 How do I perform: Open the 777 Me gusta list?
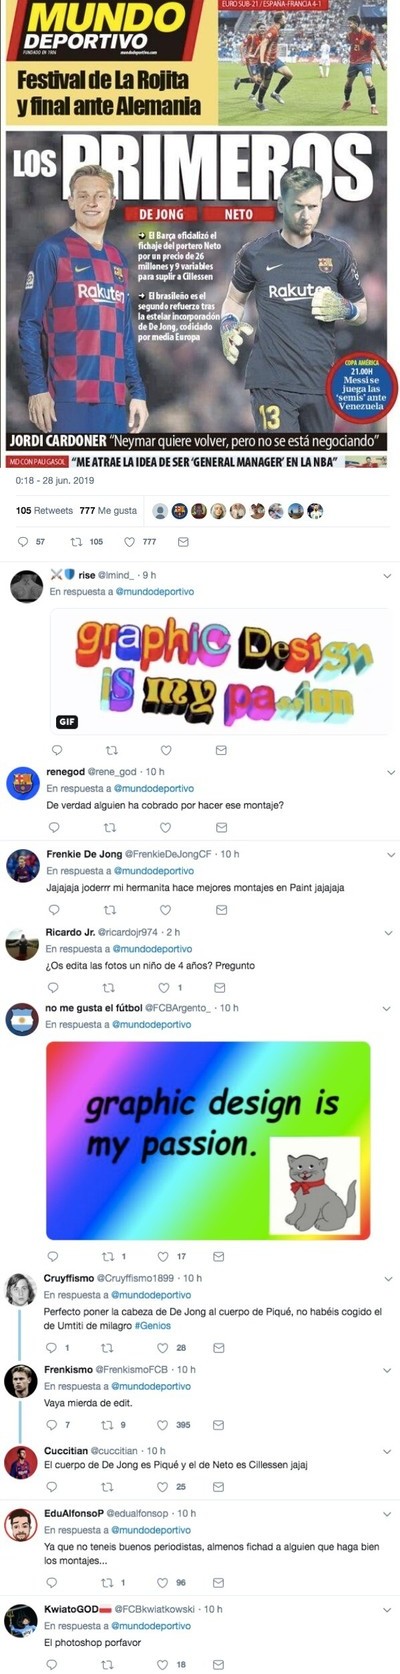click(x=108, y=510)
